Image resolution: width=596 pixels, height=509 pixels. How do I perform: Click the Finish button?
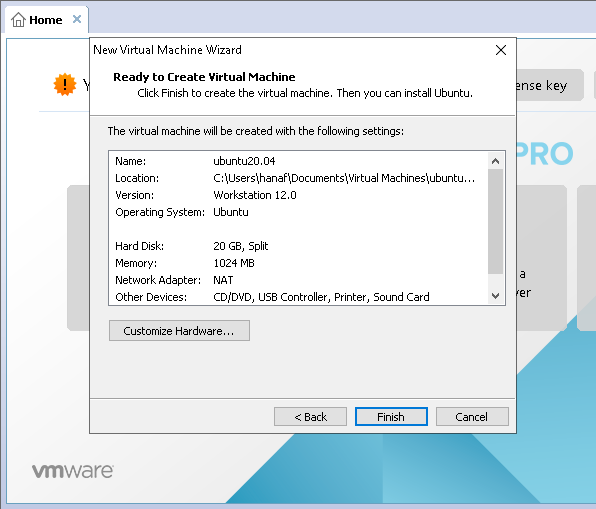[391, 417]
